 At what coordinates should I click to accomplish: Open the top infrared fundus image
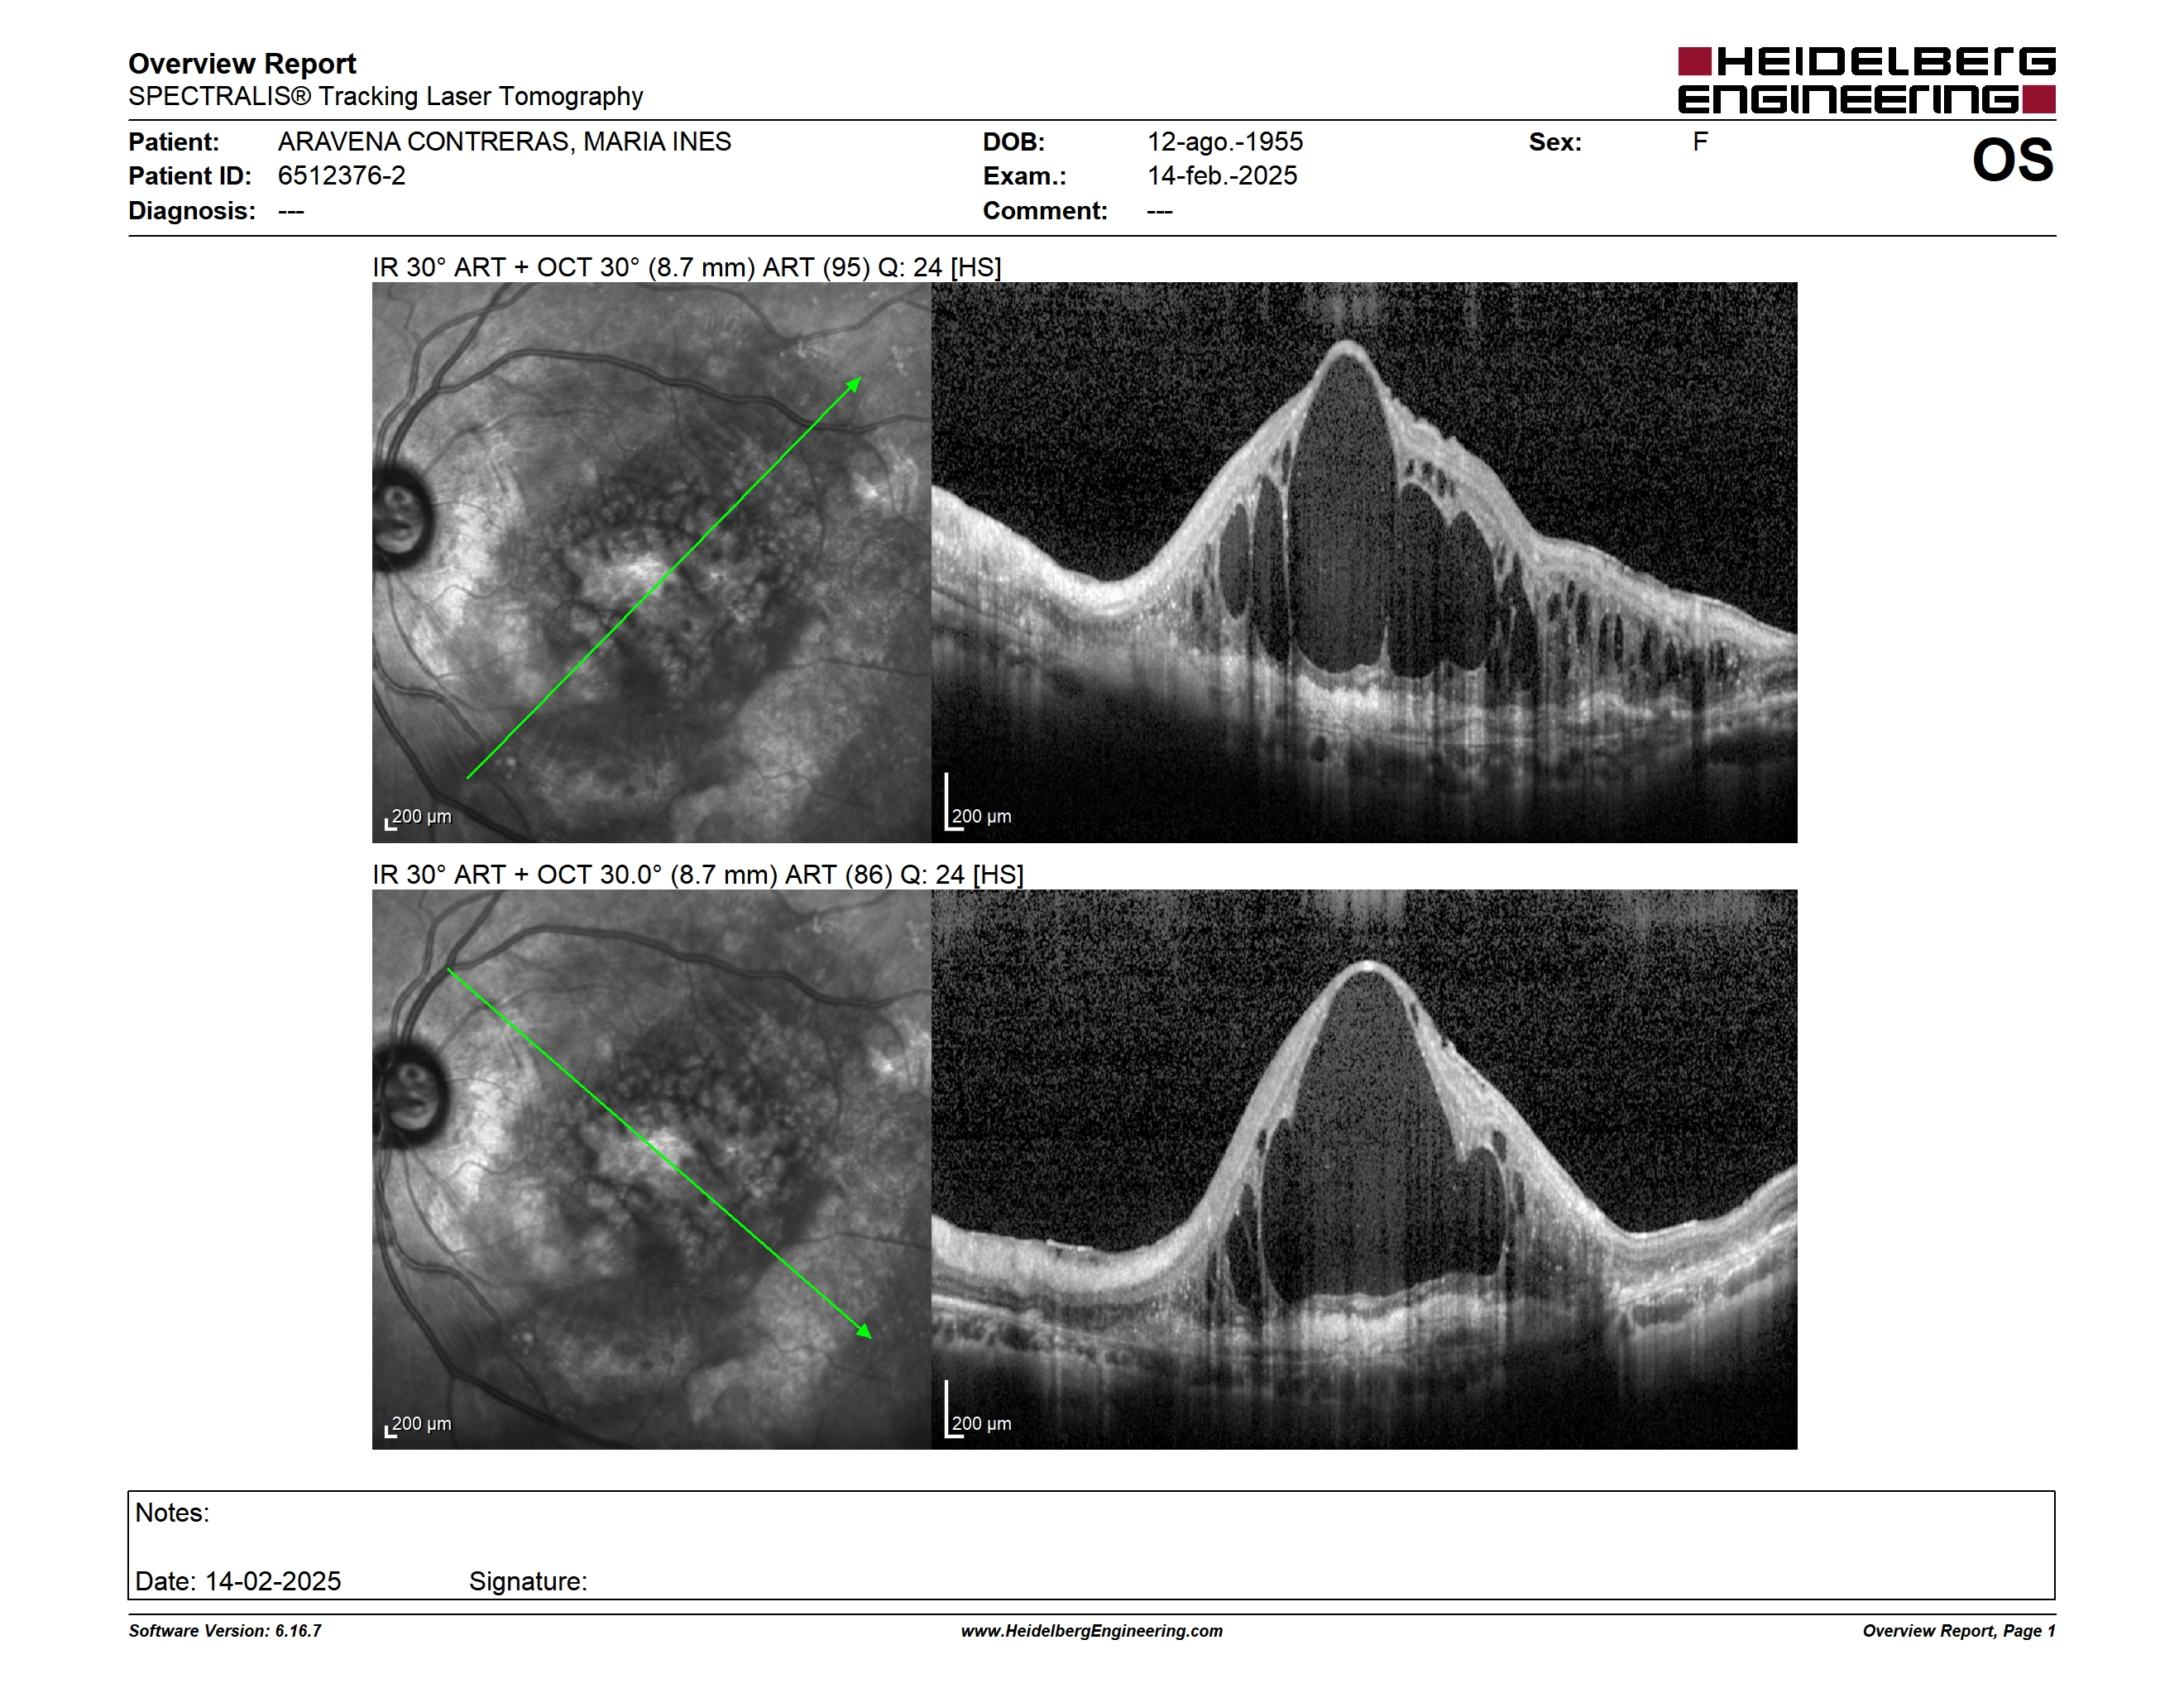651,562
